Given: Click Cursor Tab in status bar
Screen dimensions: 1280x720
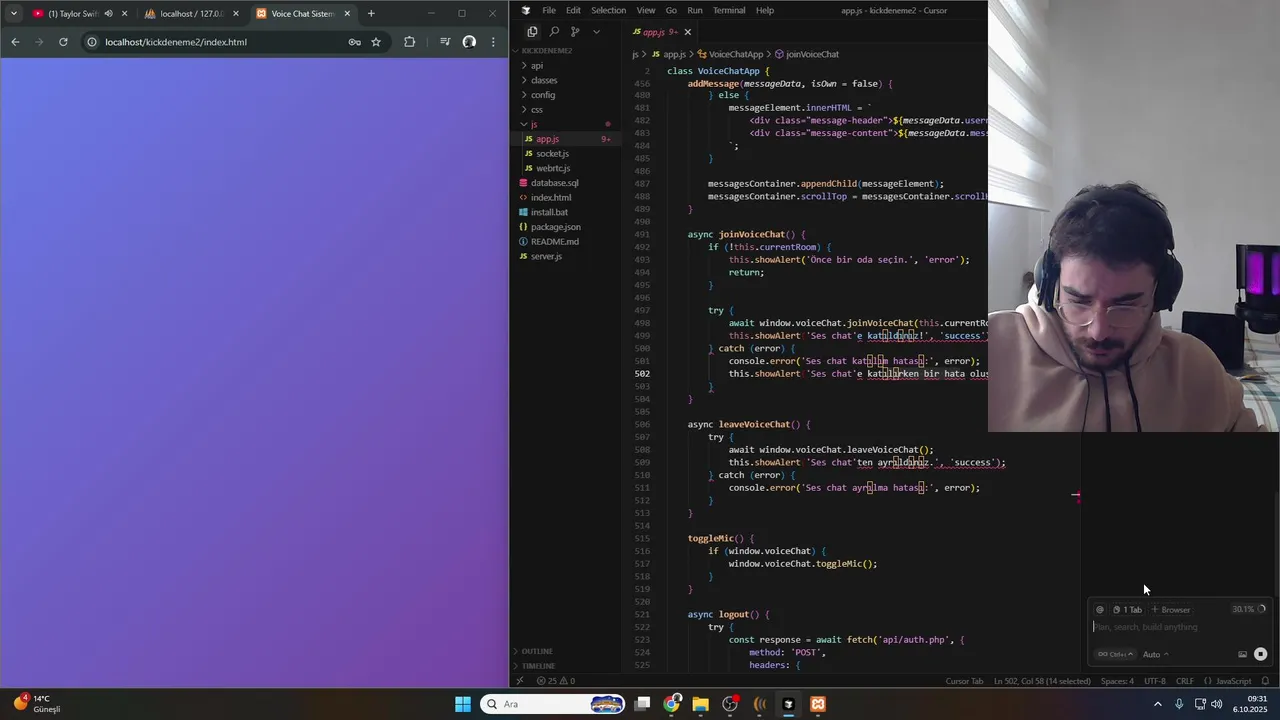Looking at the screenshot, I should click(x=964, y=681).
